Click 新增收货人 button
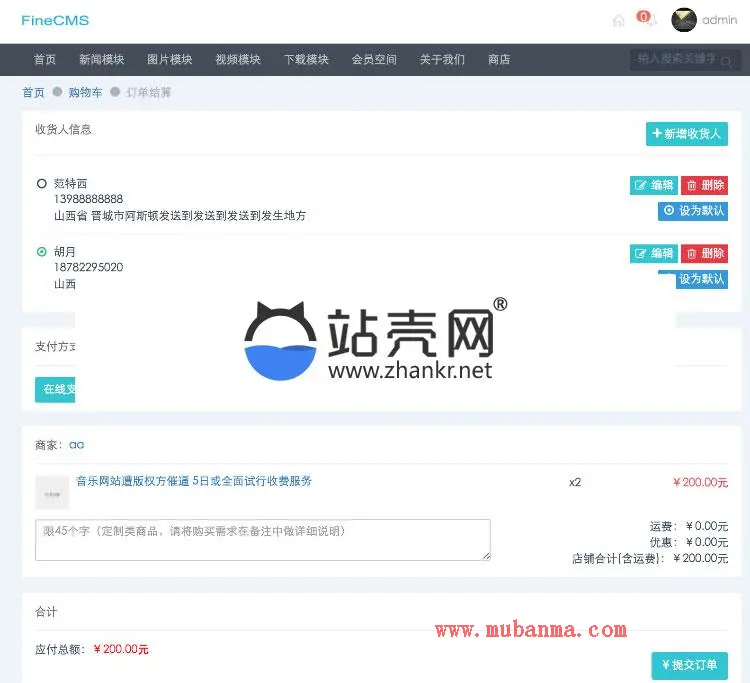 pos(686,134)
